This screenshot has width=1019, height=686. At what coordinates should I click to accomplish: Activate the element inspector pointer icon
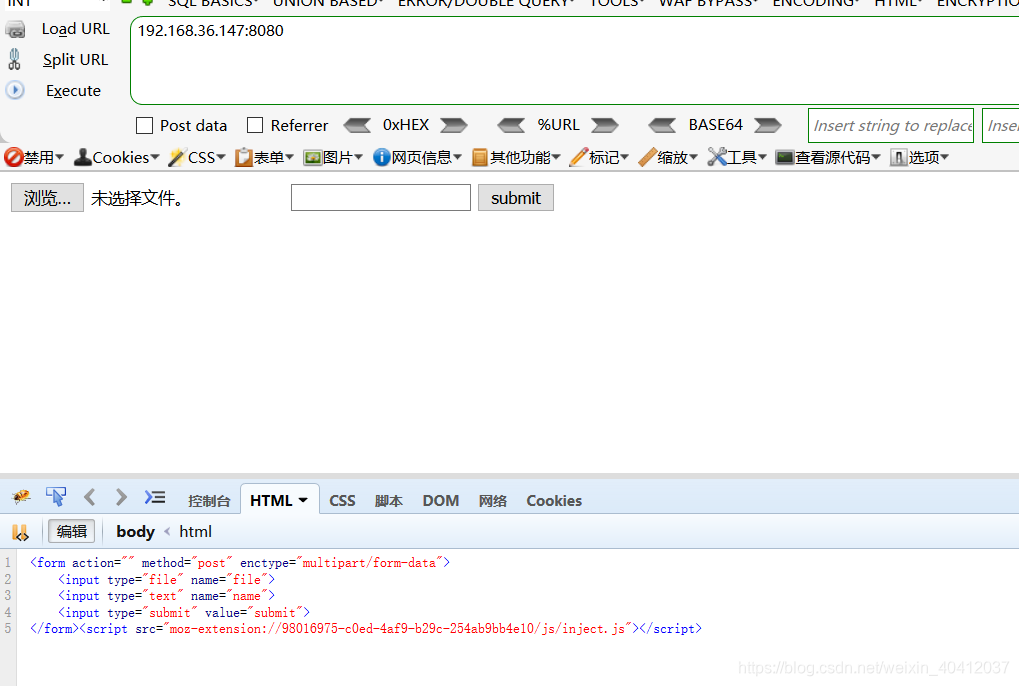pos(56,497)
